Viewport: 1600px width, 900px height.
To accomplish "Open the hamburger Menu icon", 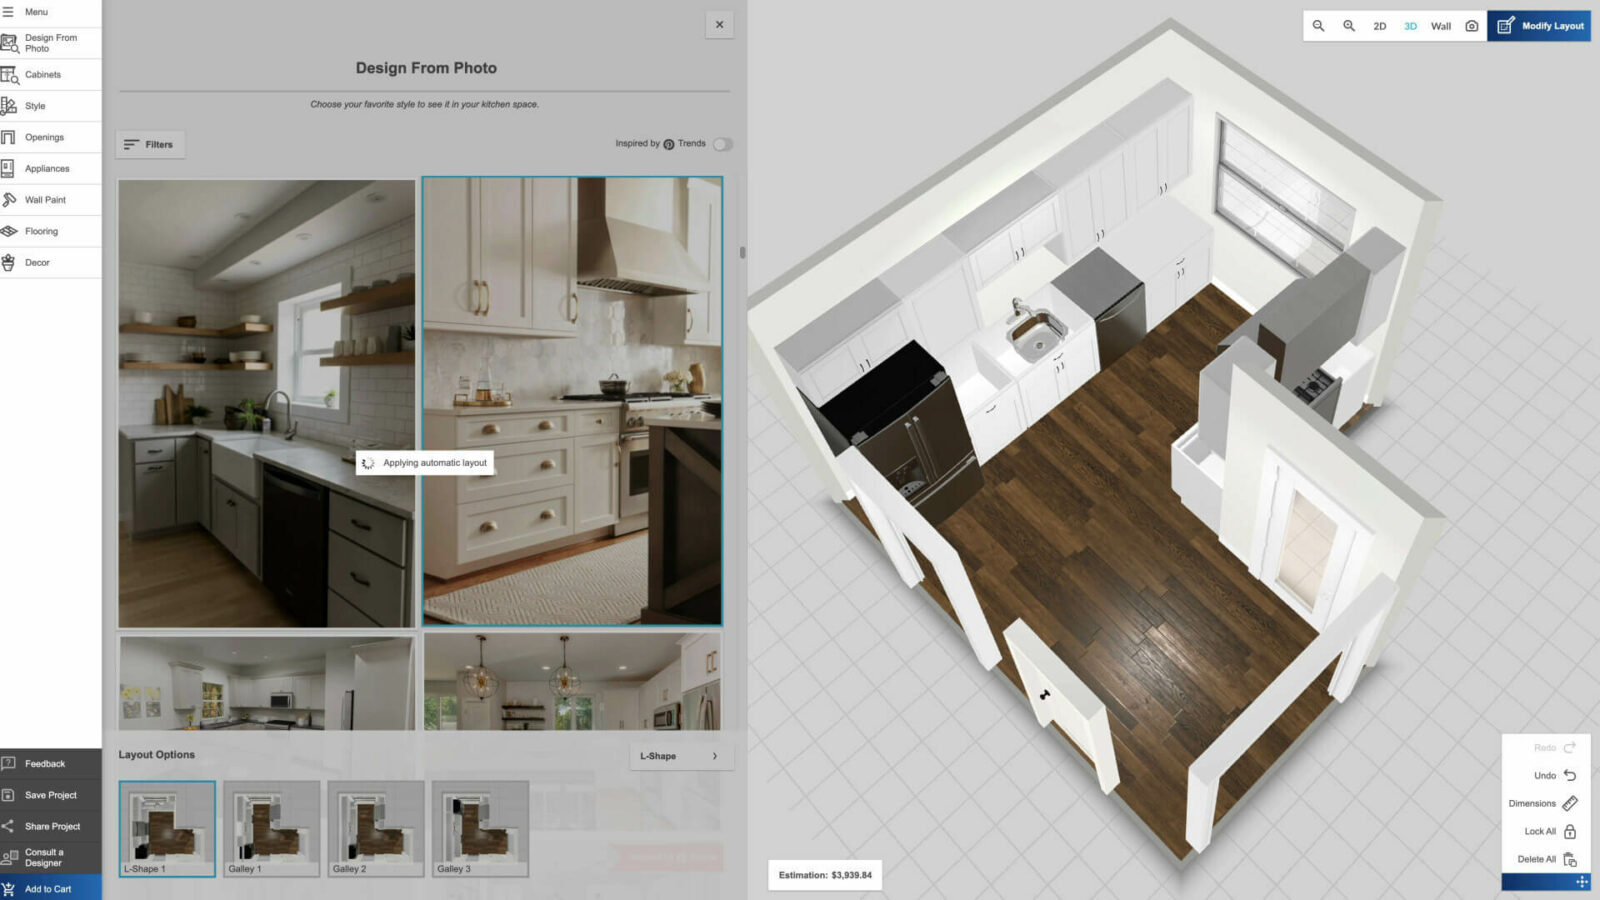I will tap(9, 12).
